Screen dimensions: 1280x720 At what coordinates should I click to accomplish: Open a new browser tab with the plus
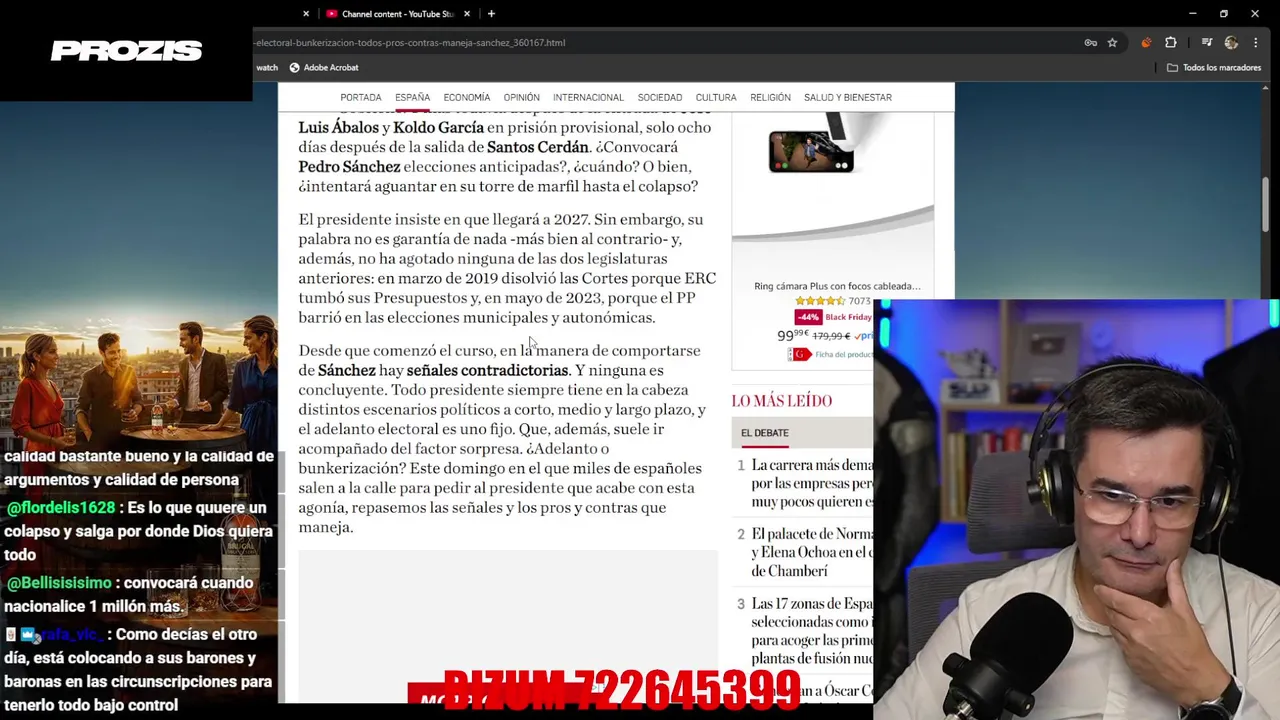[x=491, y=14]
